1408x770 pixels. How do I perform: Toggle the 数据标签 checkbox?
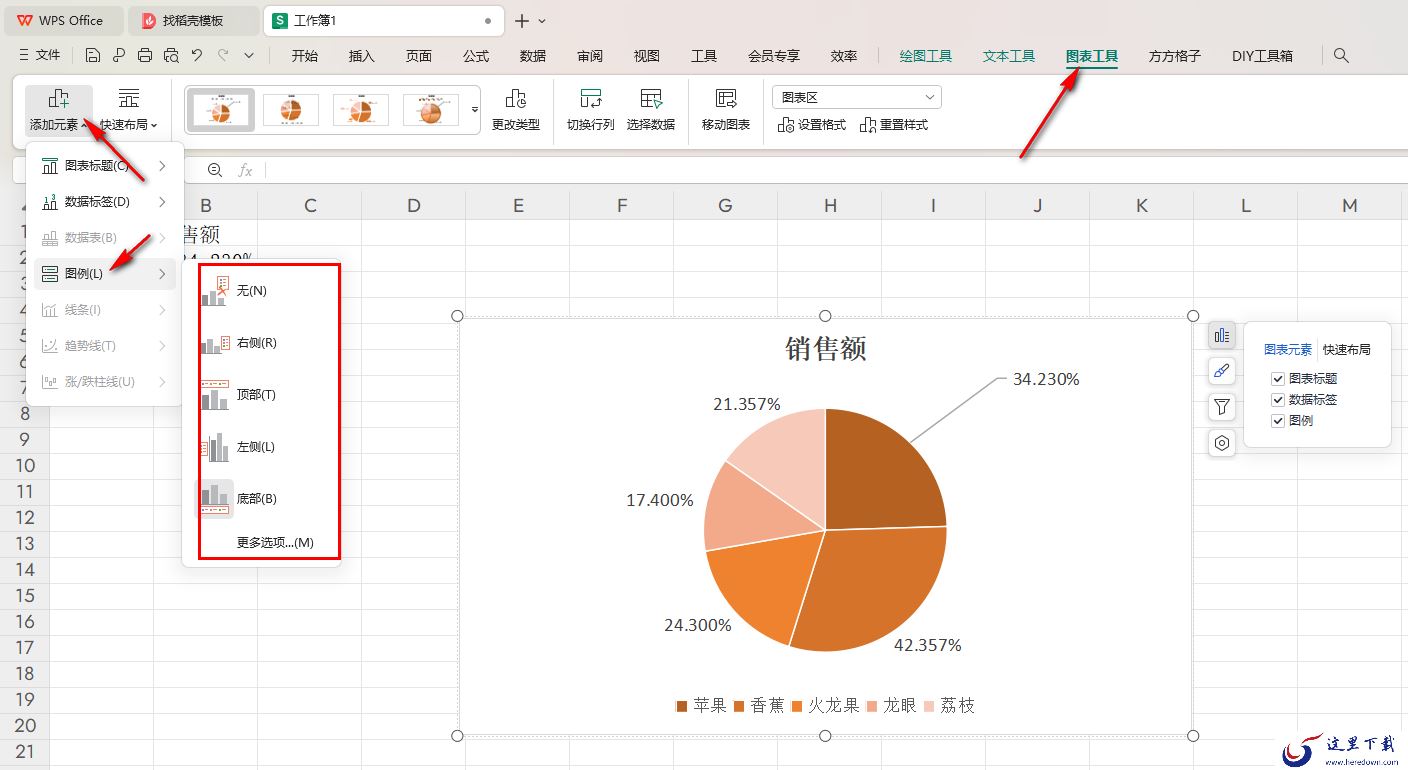[x=1278, y=400]
